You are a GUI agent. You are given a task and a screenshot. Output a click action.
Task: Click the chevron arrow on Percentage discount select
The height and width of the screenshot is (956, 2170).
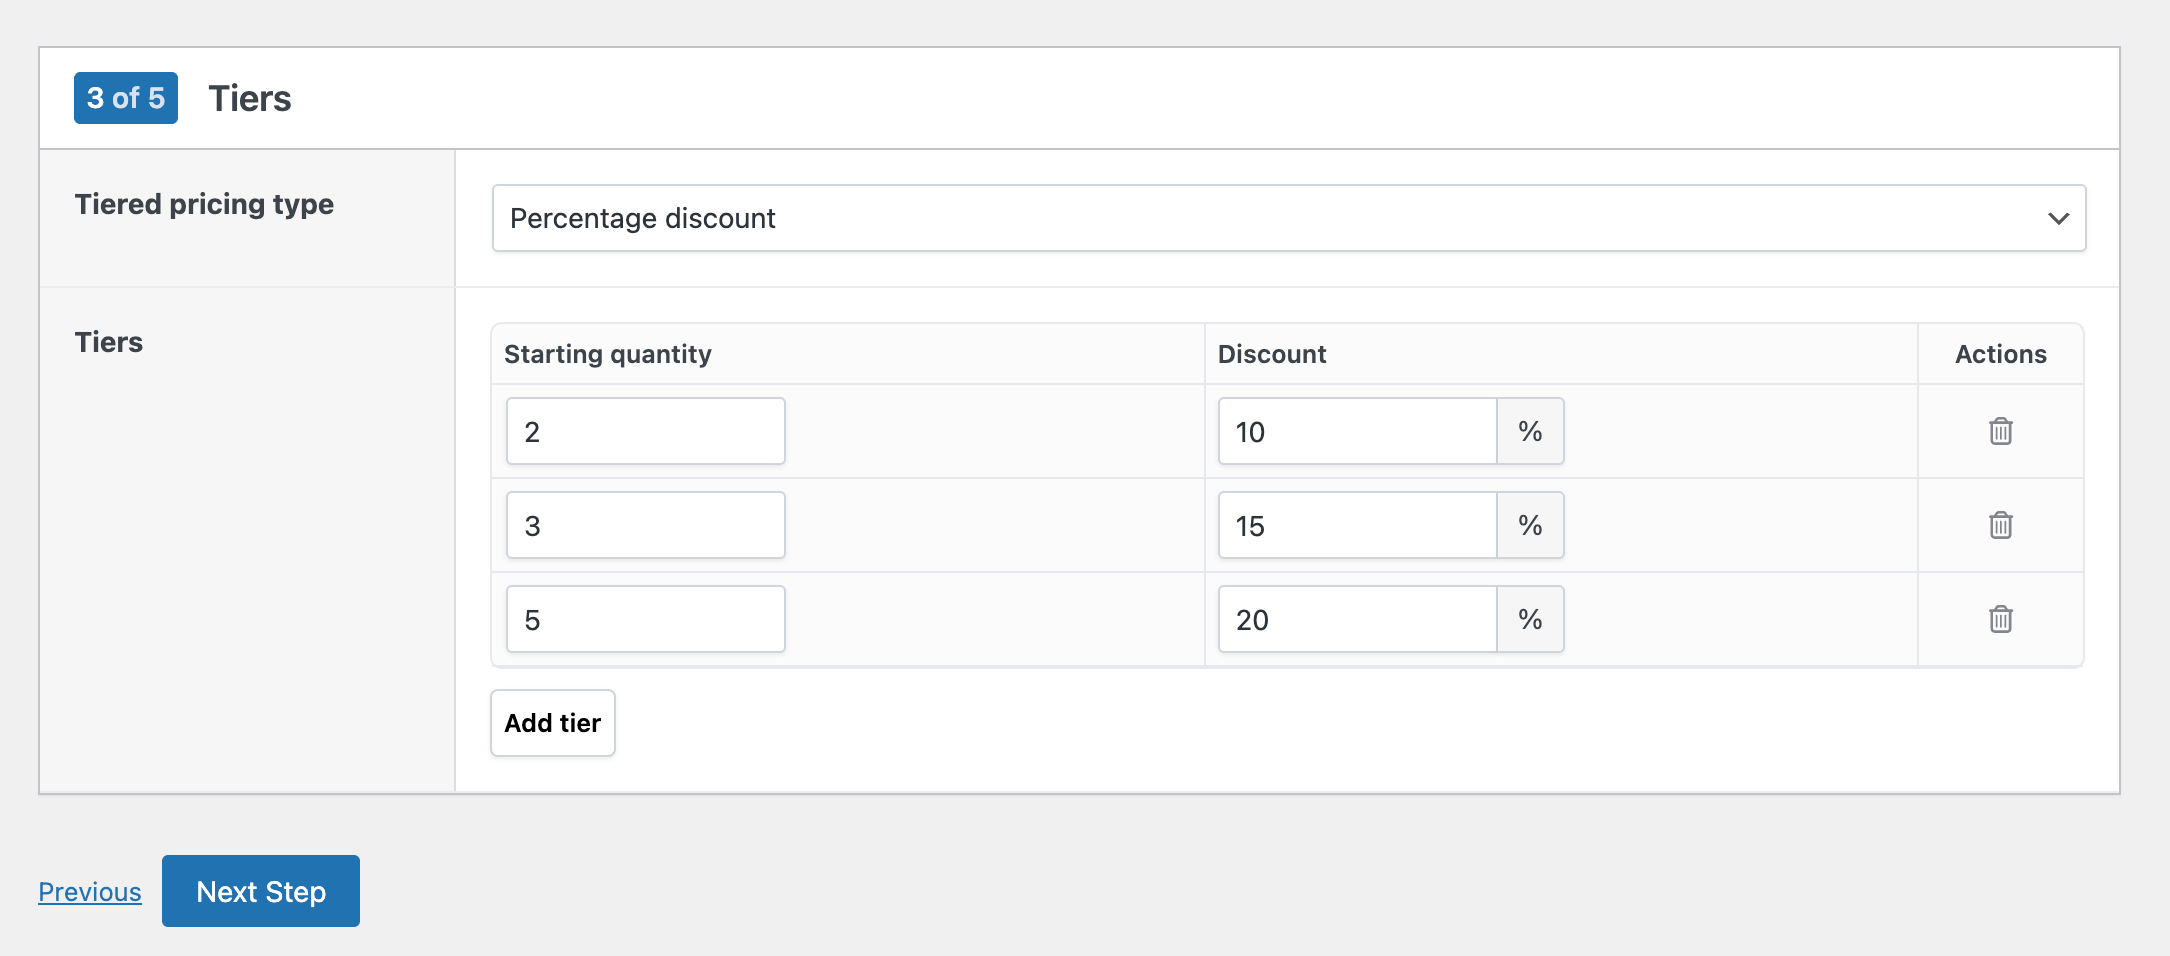[x=2057, y=218]
